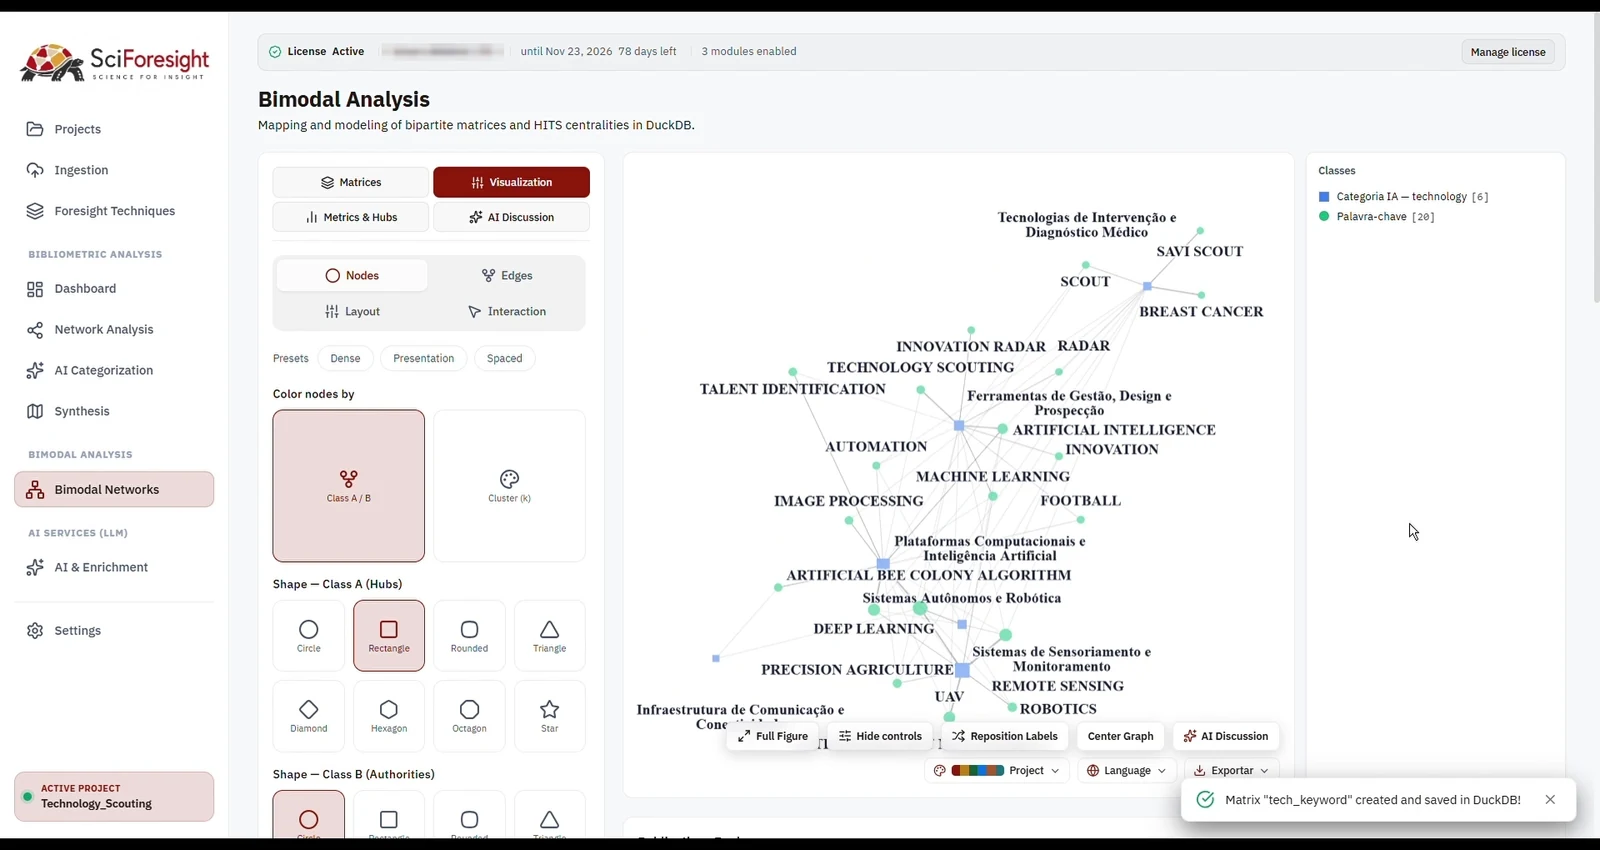The height and width of the screenshot is (850, 1600).
Task: Select Triangle shape for Class B authorities
Action: coord(550,816)
